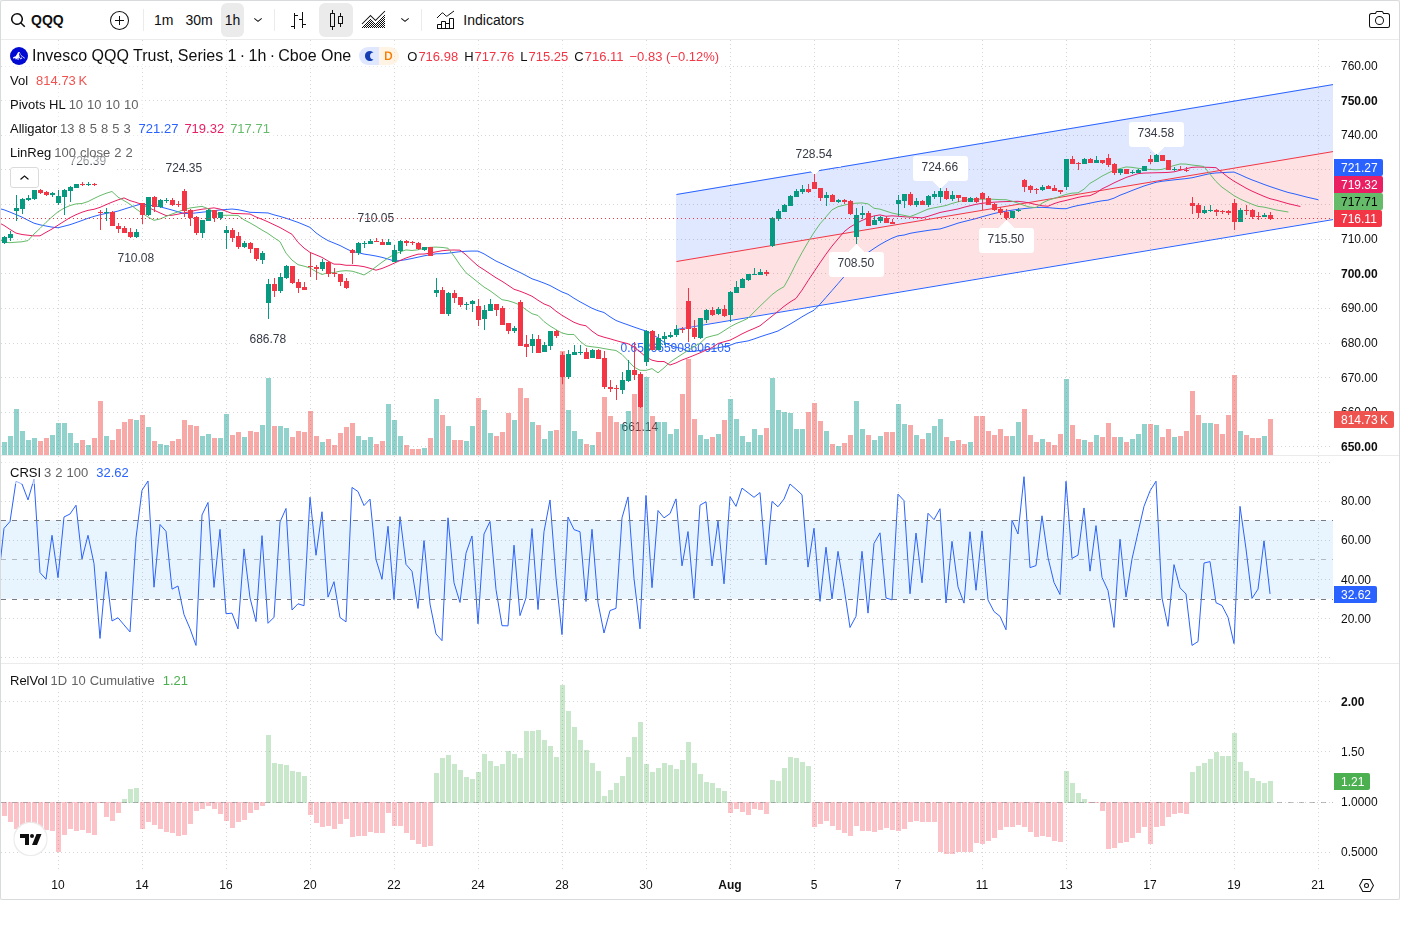
Task: Select the candlestick chart style icon
Action: click(x=336, y=20)
